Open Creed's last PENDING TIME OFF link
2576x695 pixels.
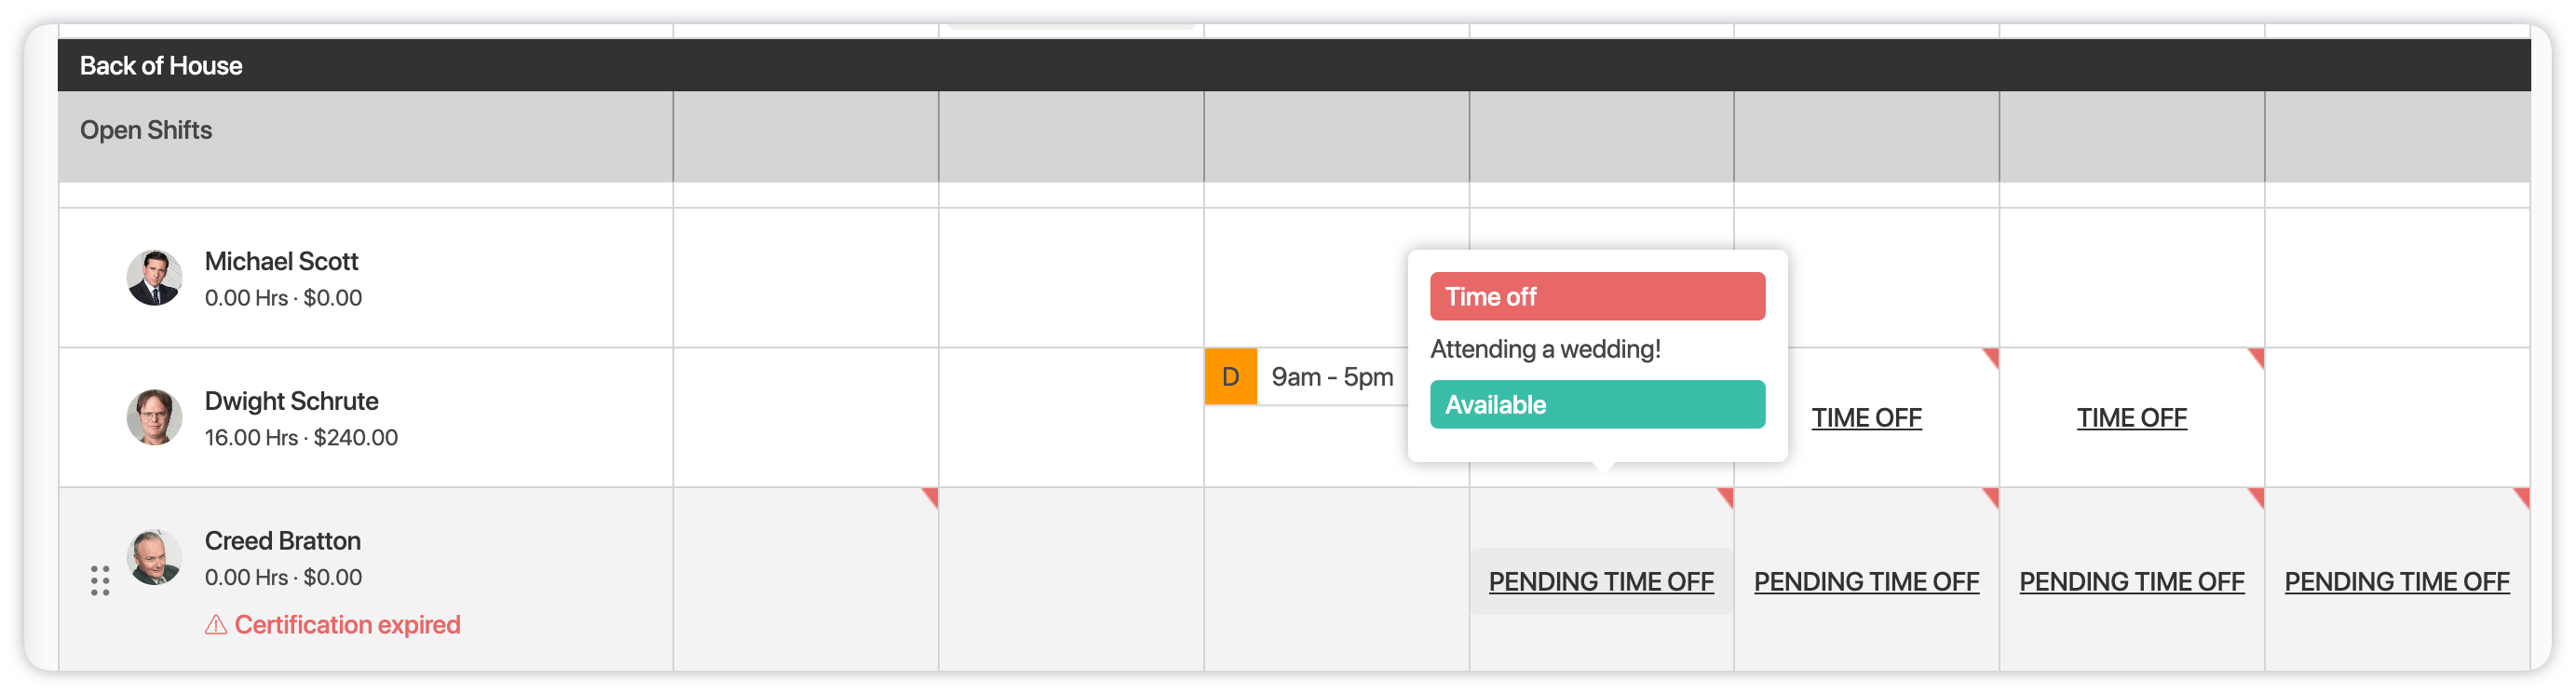(x=2396, y=582)
